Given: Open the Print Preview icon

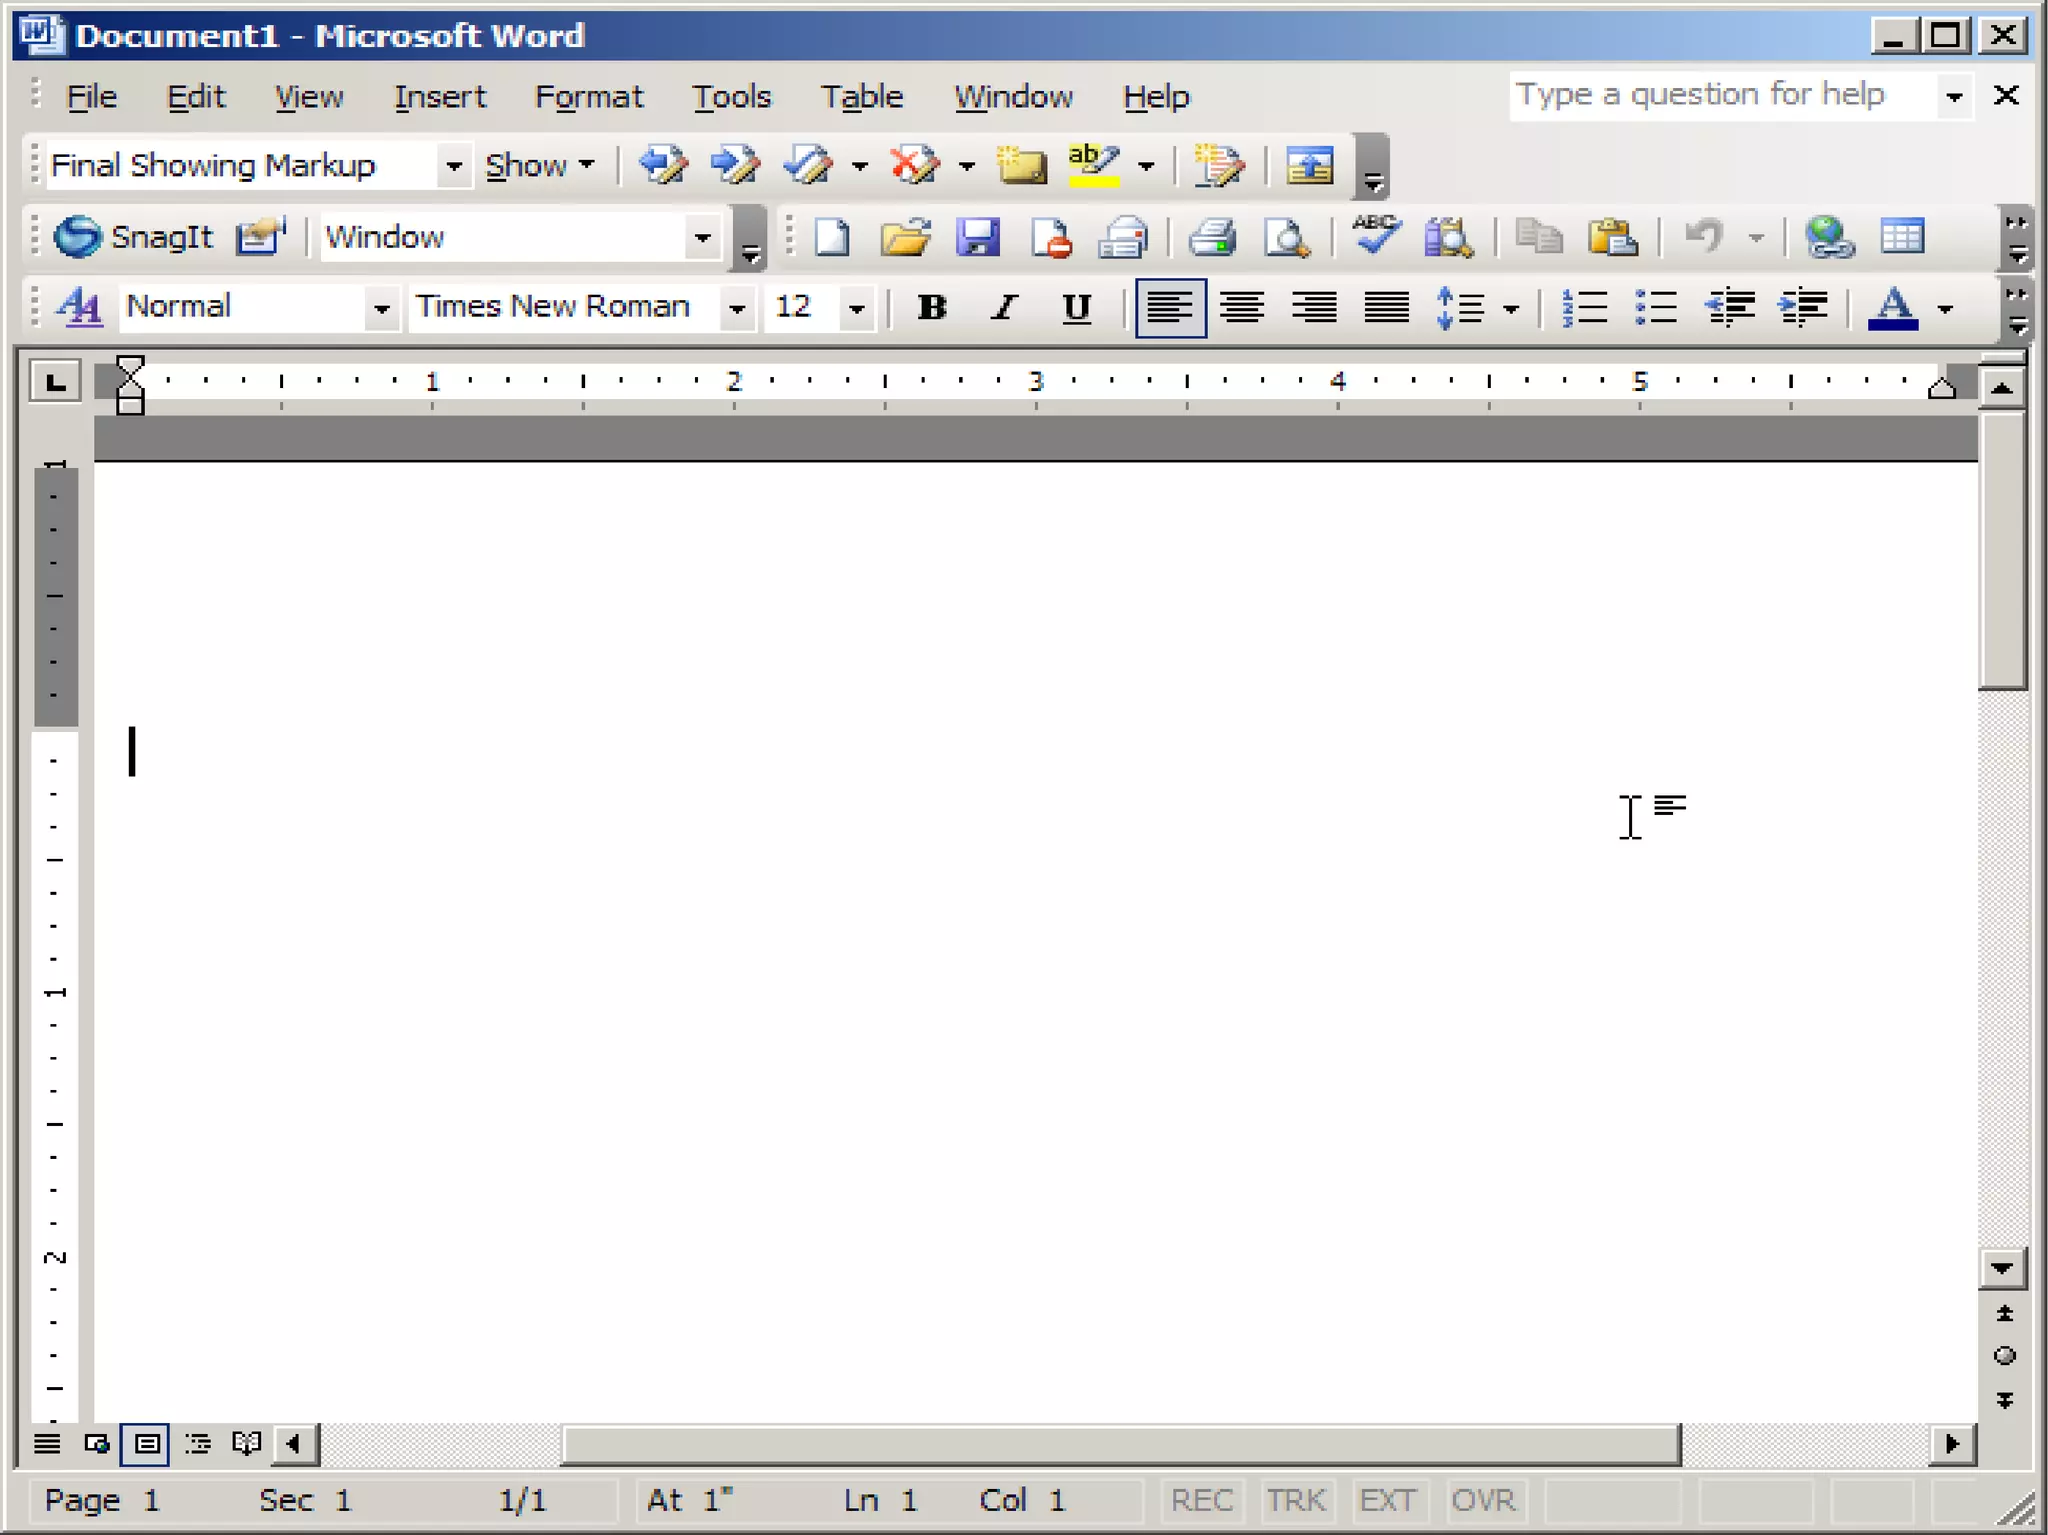Looking at the screenshot, I should [1285, 238].
